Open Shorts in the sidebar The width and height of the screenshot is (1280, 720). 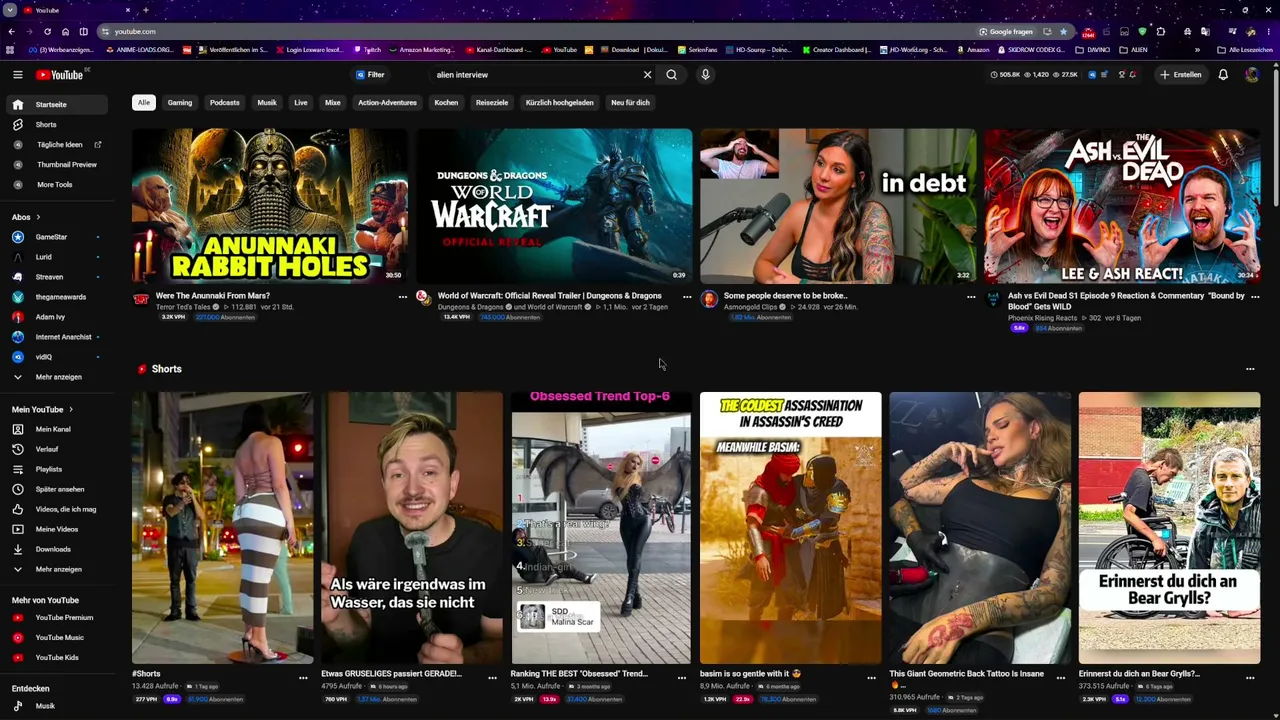pyautogui.click(x=57, y=125)
